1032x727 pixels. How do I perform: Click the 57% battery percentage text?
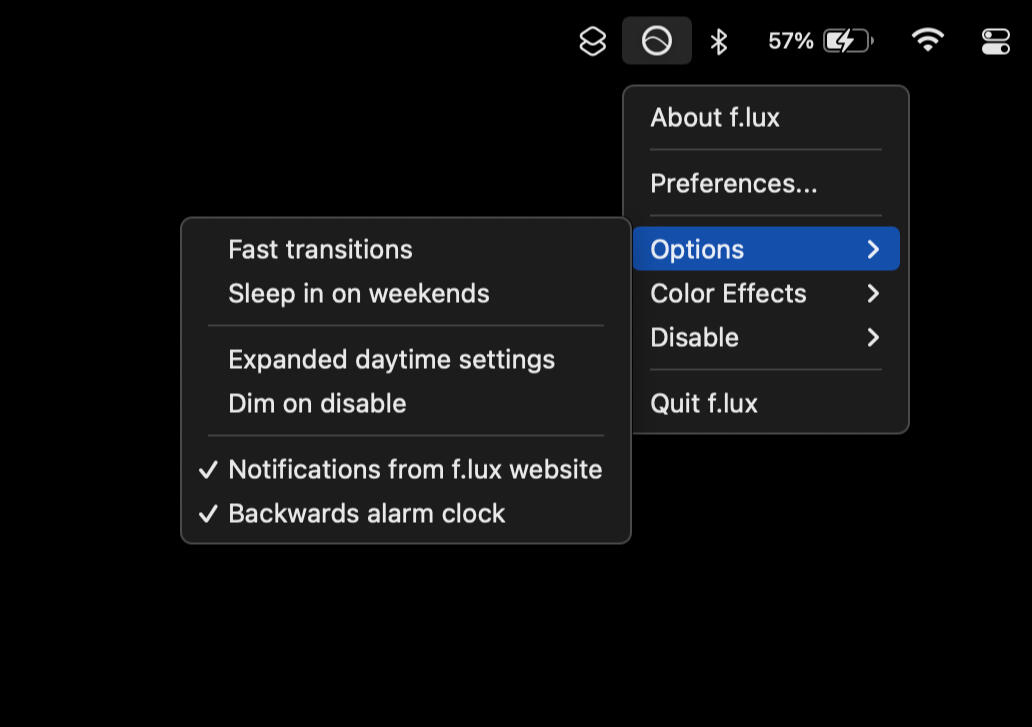click(790, 41)
